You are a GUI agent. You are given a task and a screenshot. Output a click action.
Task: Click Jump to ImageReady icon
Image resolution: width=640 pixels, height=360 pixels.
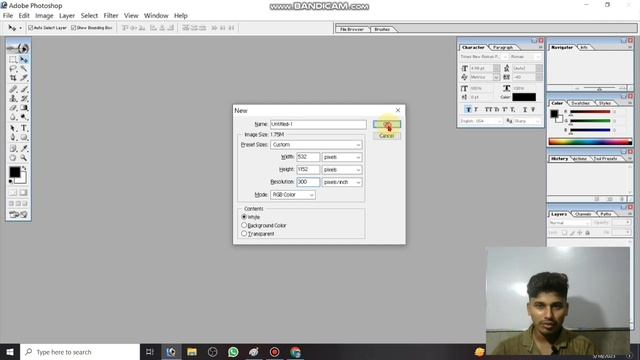[x=18, y=214]
